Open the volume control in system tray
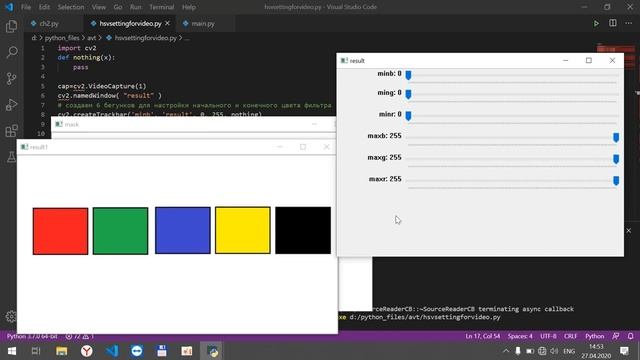640x360 pixels. (x=554, y=351)
